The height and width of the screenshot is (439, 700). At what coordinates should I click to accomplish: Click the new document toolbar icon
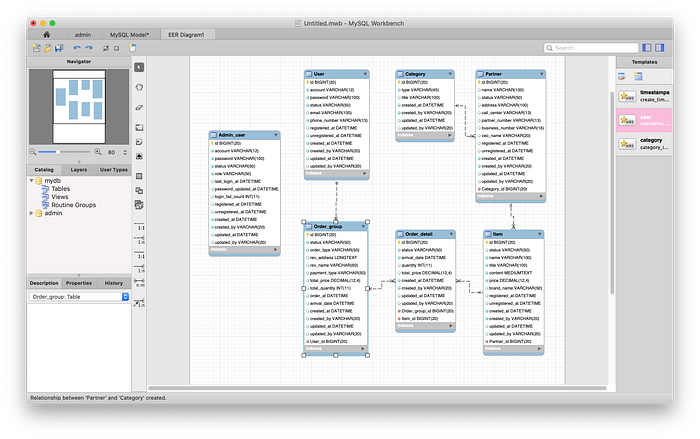(37, 48)
